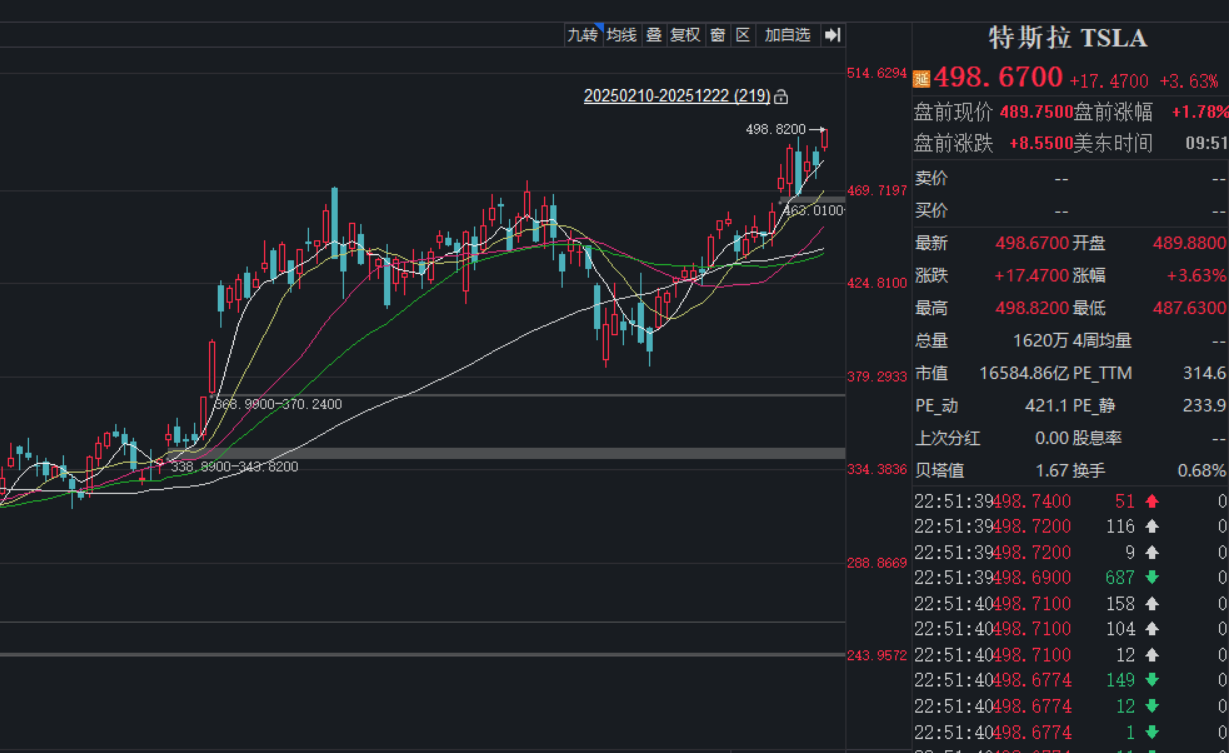Click the 514.6294 price axis label
The height and width of the screenshot is (753, 1229).
[x=877, y=73]
